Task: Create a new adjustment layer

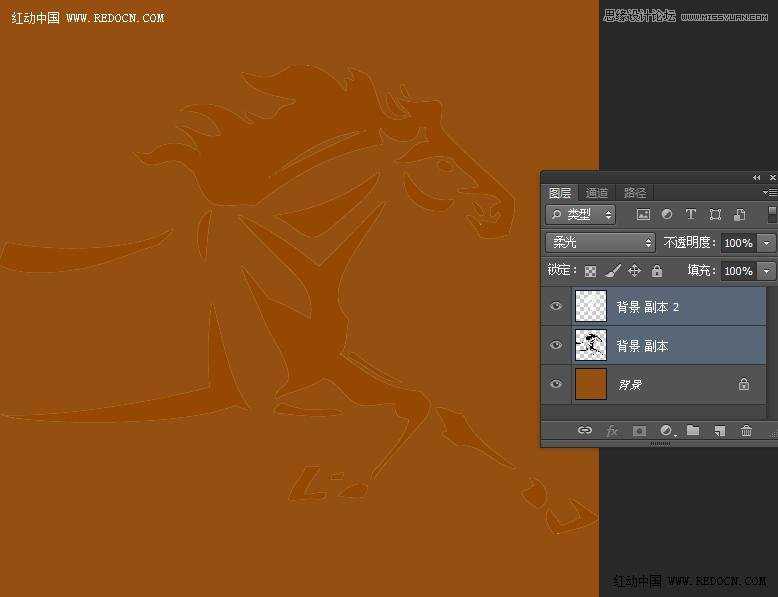Action: tap(666, 431)
